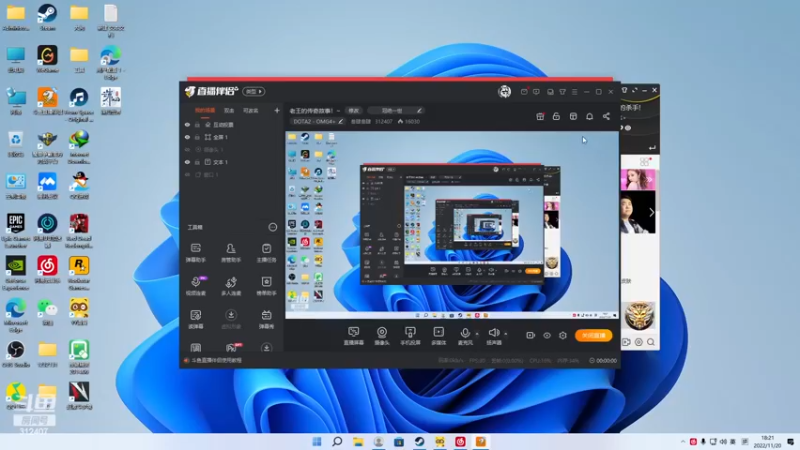The height and width of the screenshot is (450, 800).
Task: Expand the mode pill next to logo
Action: [254, 91]
